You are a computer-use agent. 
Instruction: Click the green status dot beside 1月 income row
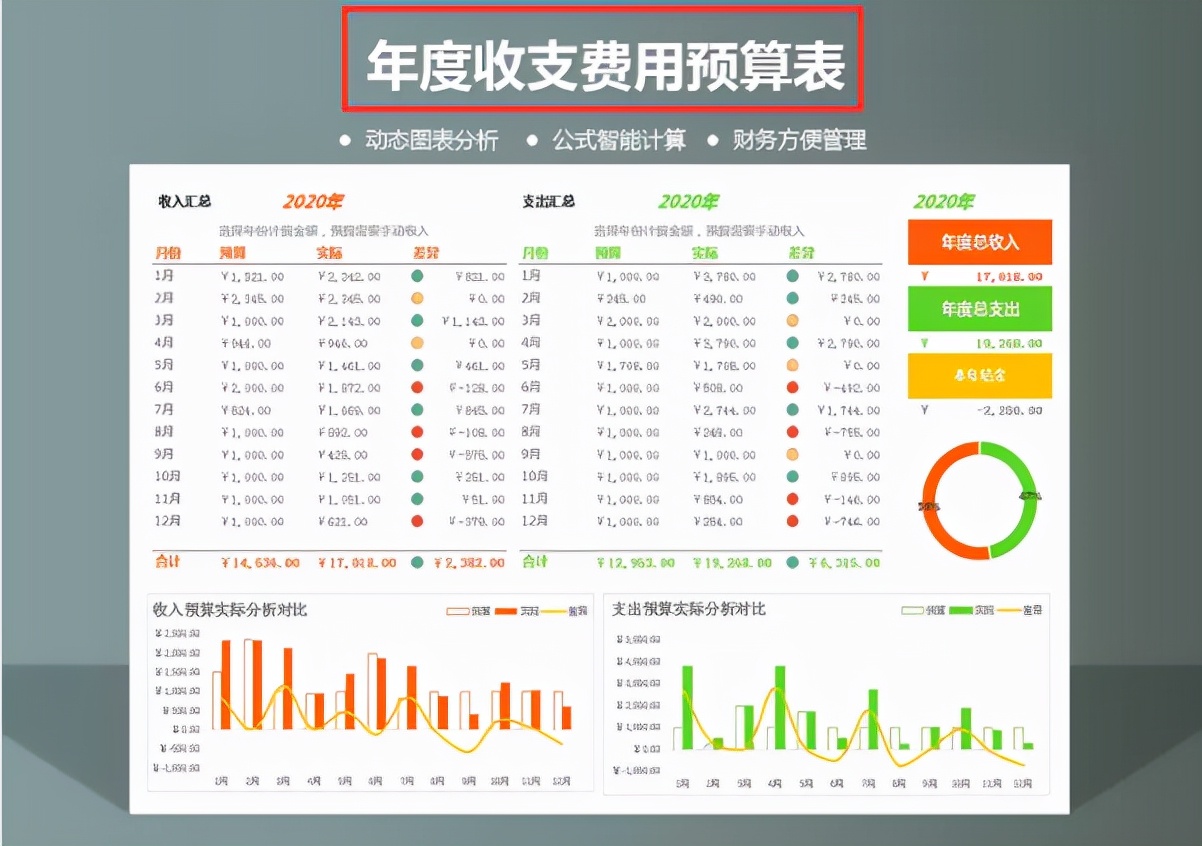coord(418,277)
